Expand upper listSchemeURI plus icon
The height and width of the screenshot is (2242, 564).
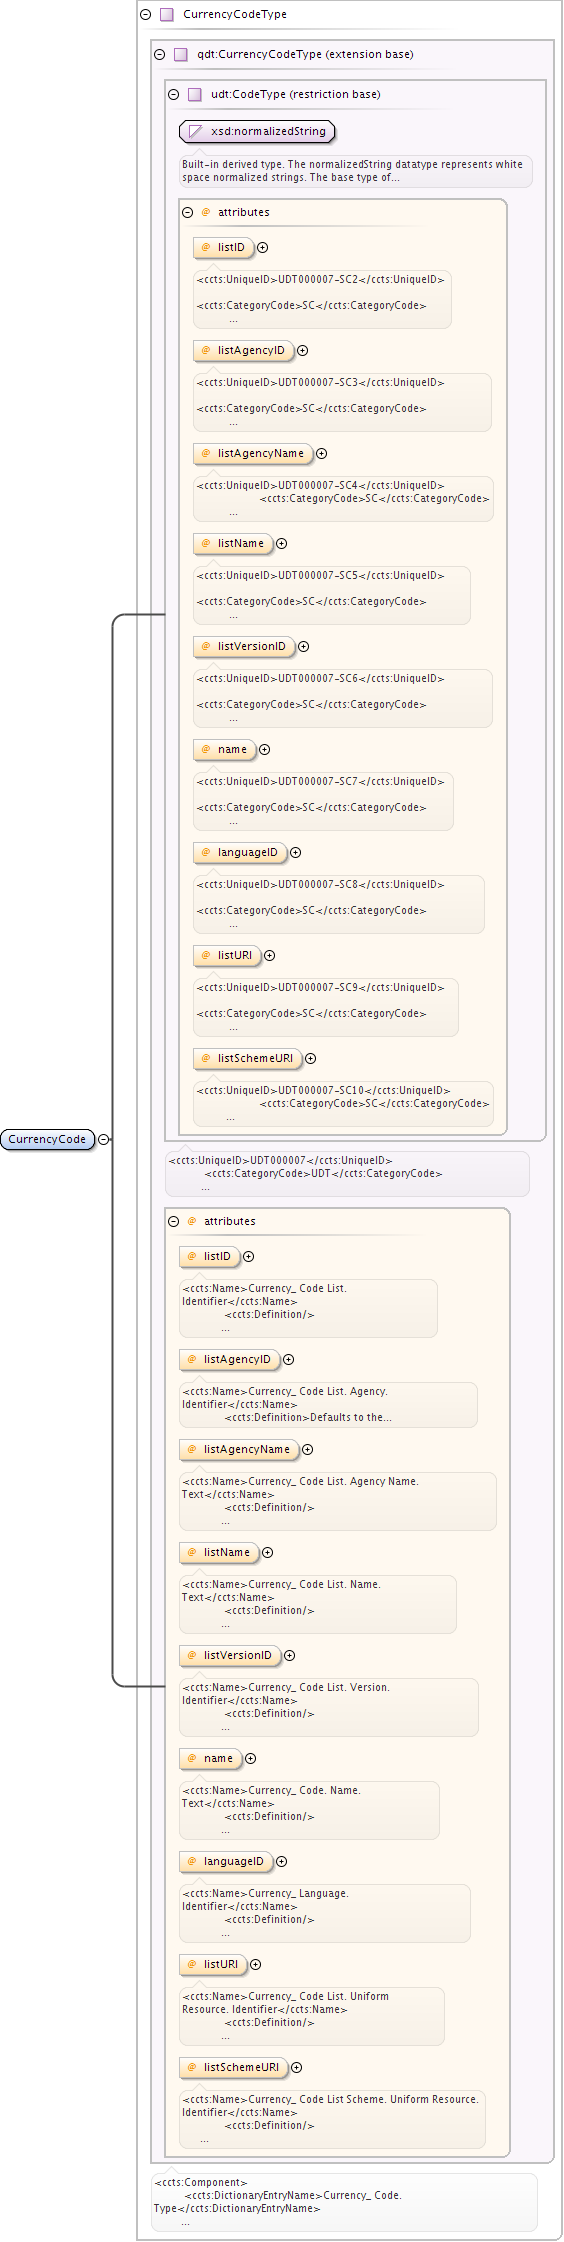tap(311, 1059)
